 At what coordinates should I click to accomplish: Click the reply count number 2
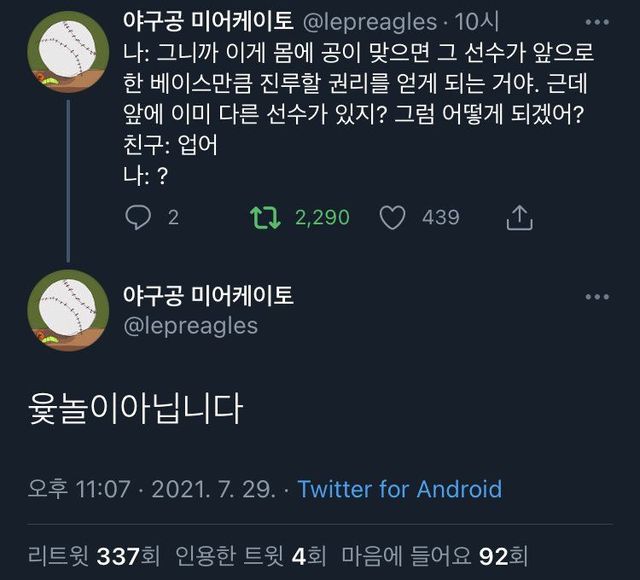click(173, 217)
